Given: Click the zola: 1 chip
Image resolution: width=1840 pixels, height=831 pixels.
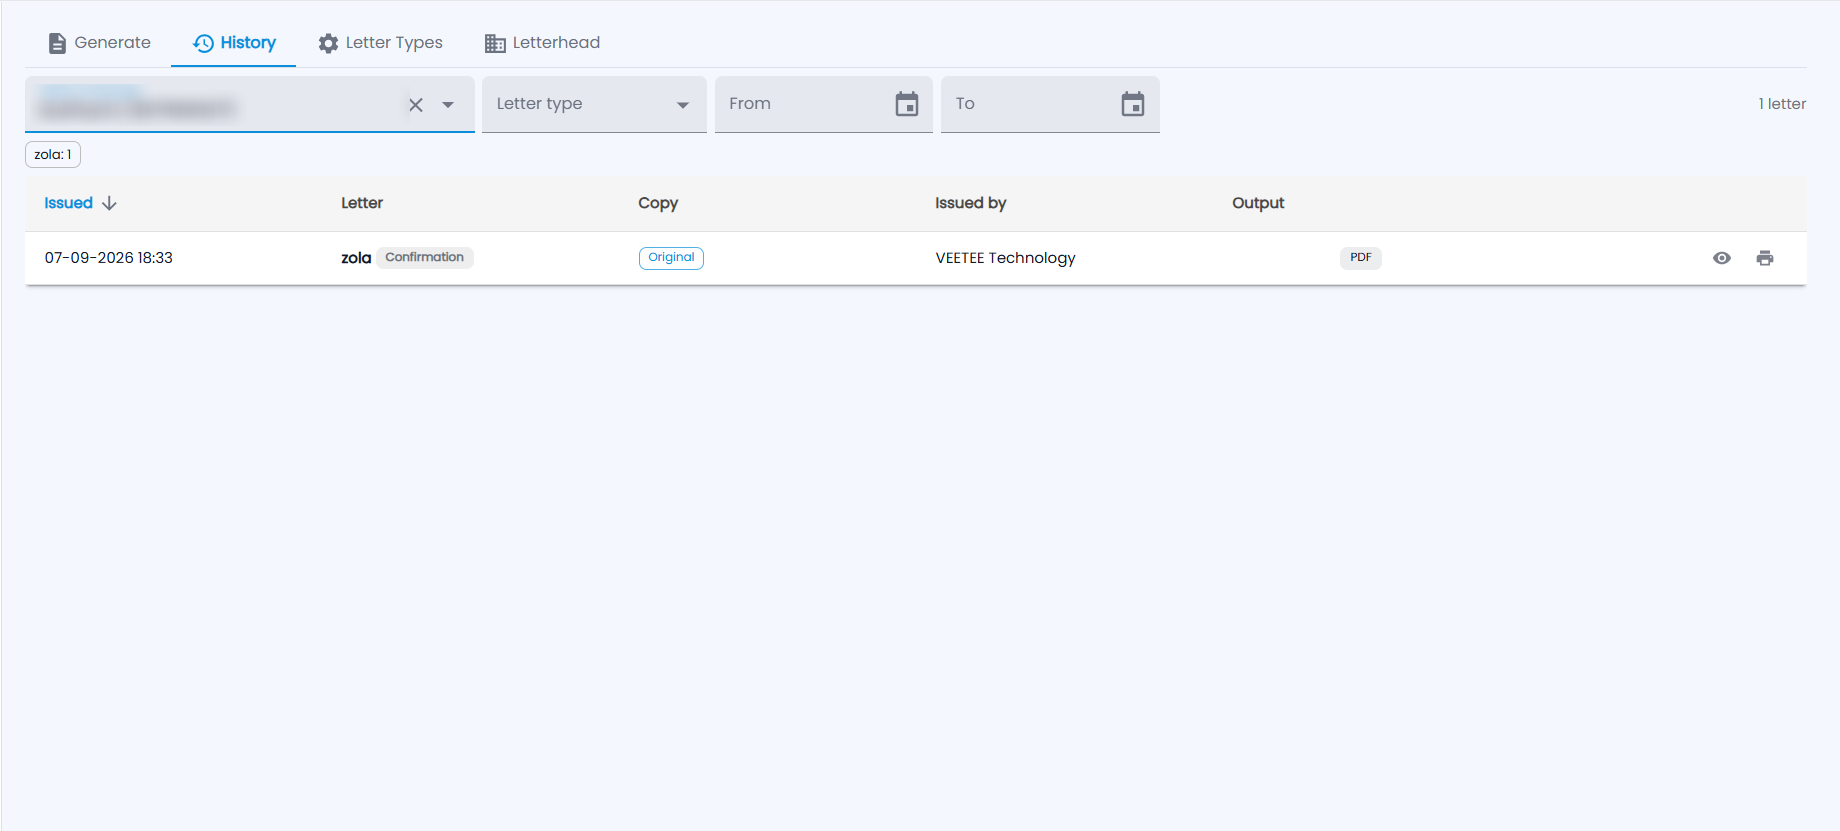Looking at the screenshot, I should point(53,155).
